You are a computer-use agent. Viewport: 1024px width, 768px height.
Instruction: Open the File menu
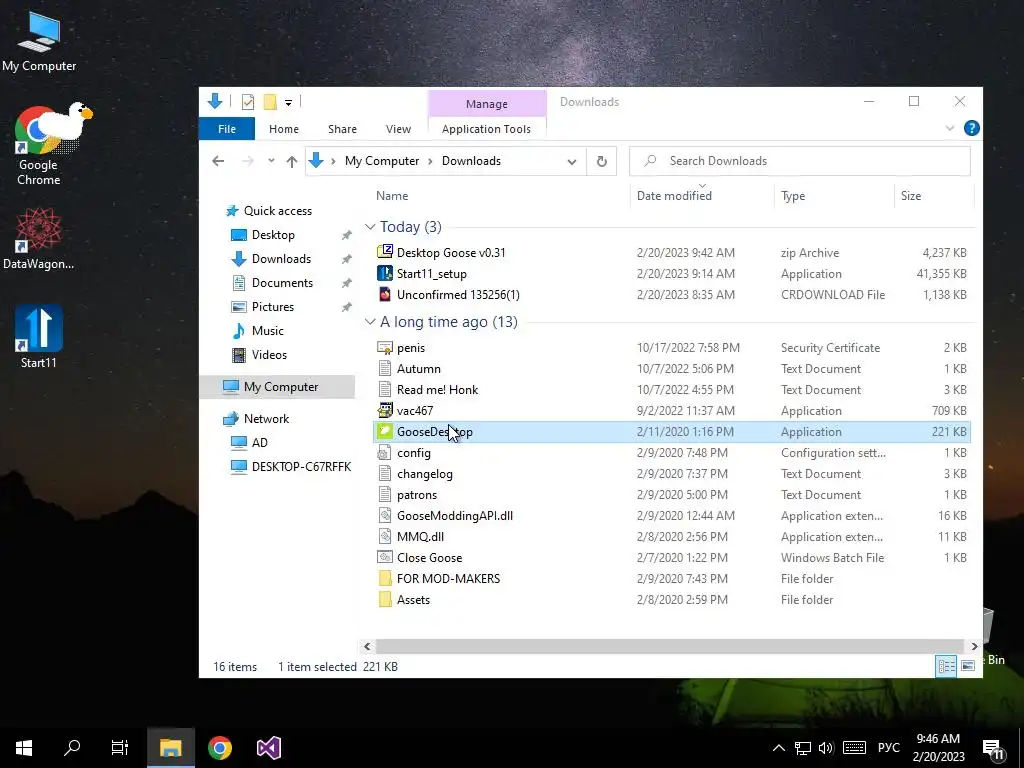click(x=227, y=129)
